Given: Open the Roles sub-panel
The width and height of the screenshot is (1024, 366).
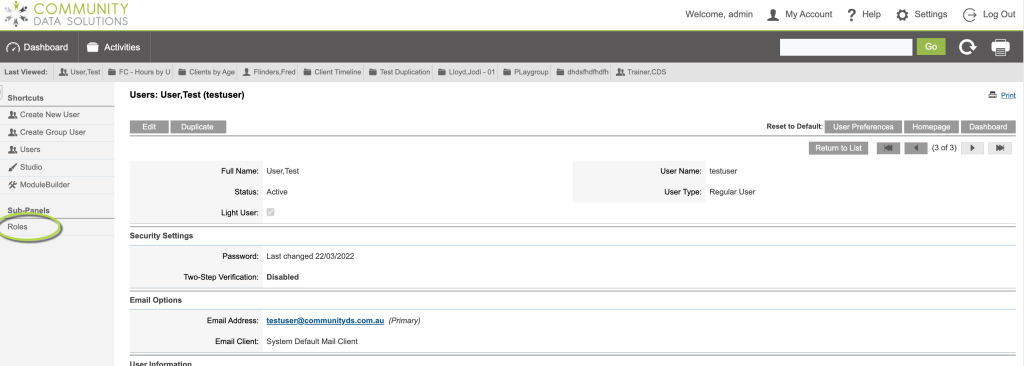Looking at the screenshot, I should (x=18, y=227).
